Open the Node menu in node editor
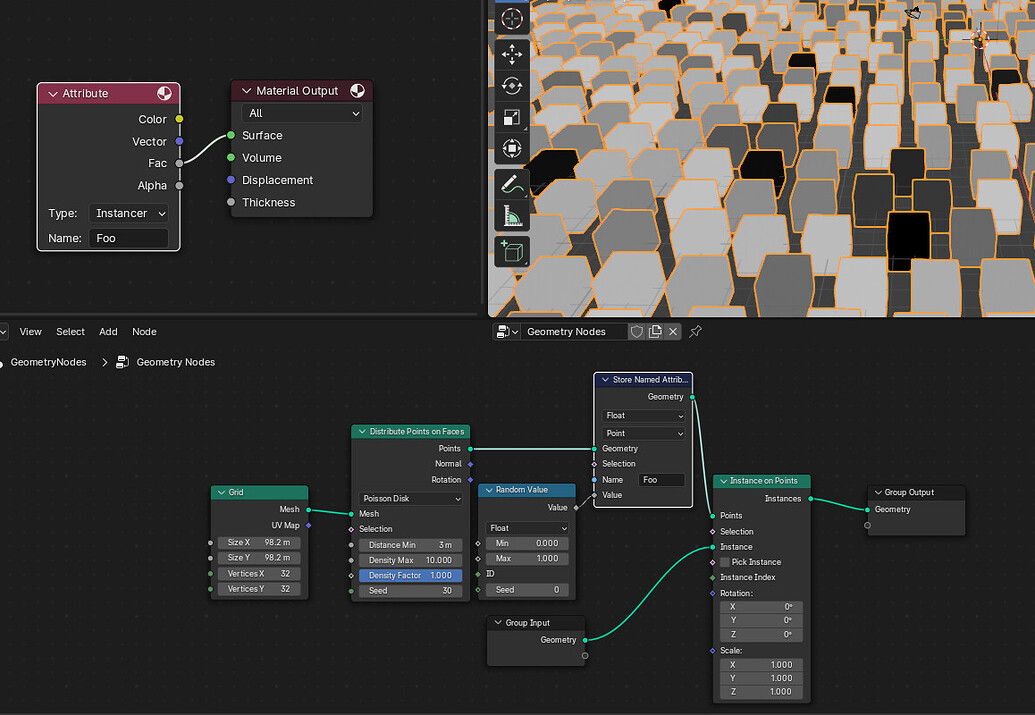The height and width of the screenshot is (715, 1035). (x=144, y=331)
